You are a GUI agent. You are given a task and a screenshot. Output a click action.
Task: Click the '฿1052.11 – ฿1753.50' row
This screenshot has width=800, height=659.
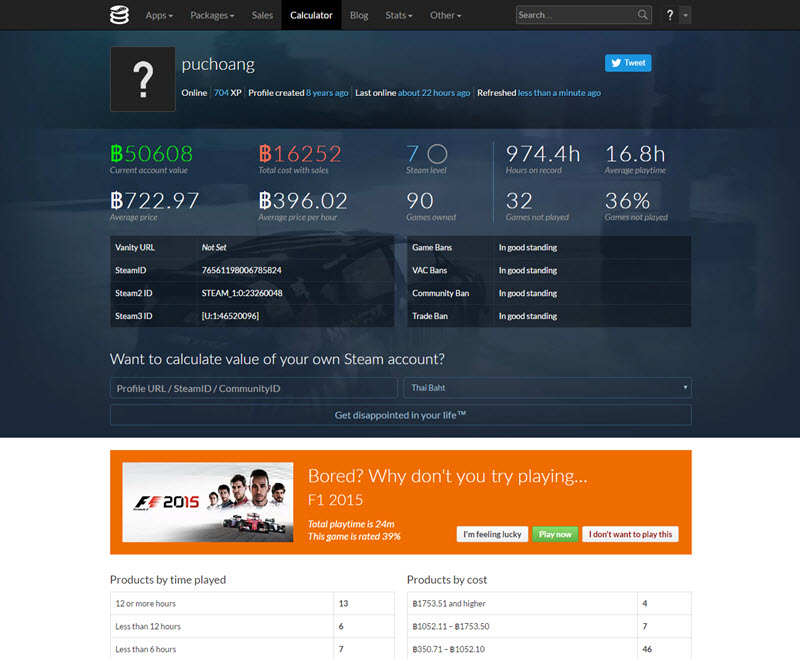(549, 626)
